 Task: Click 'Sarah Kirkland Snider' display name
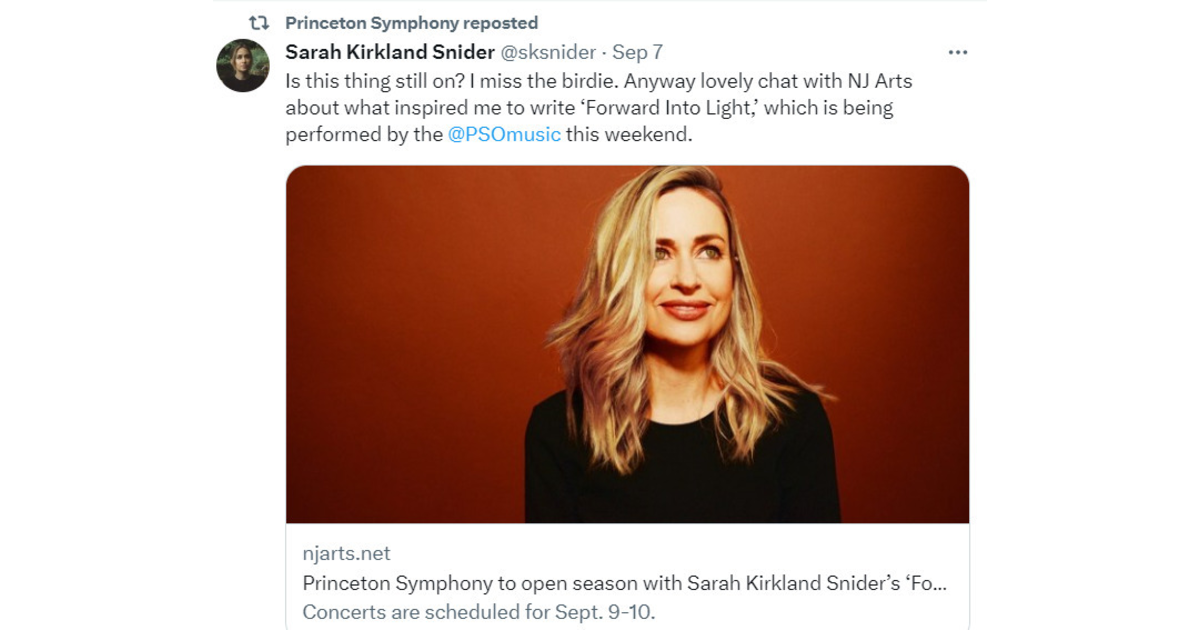click(x=390, y=54)
